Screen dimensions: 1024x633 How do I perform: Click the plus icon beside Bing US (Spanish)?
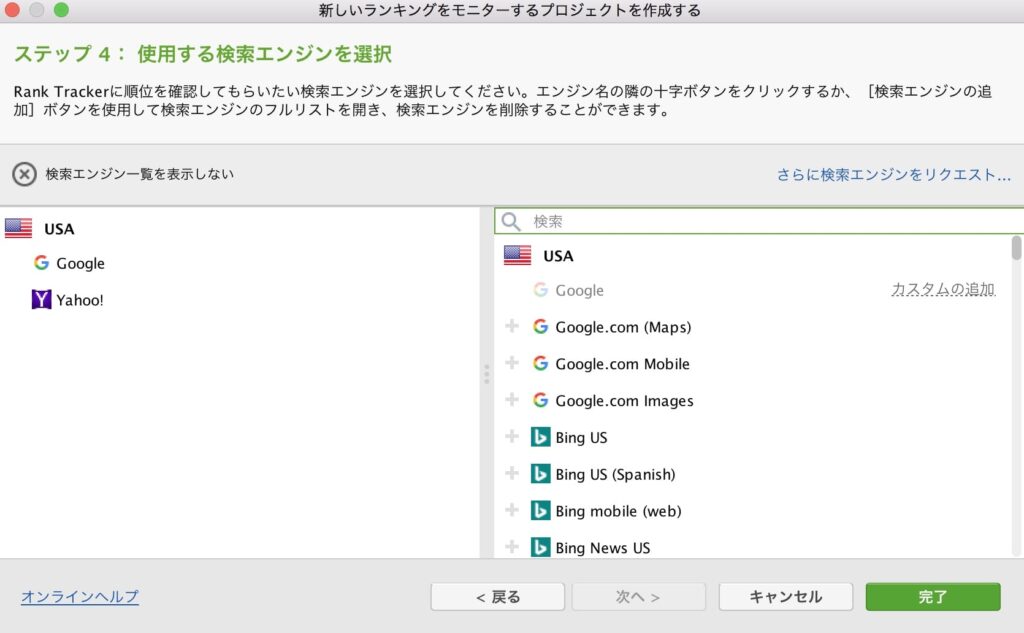[512, 473]
